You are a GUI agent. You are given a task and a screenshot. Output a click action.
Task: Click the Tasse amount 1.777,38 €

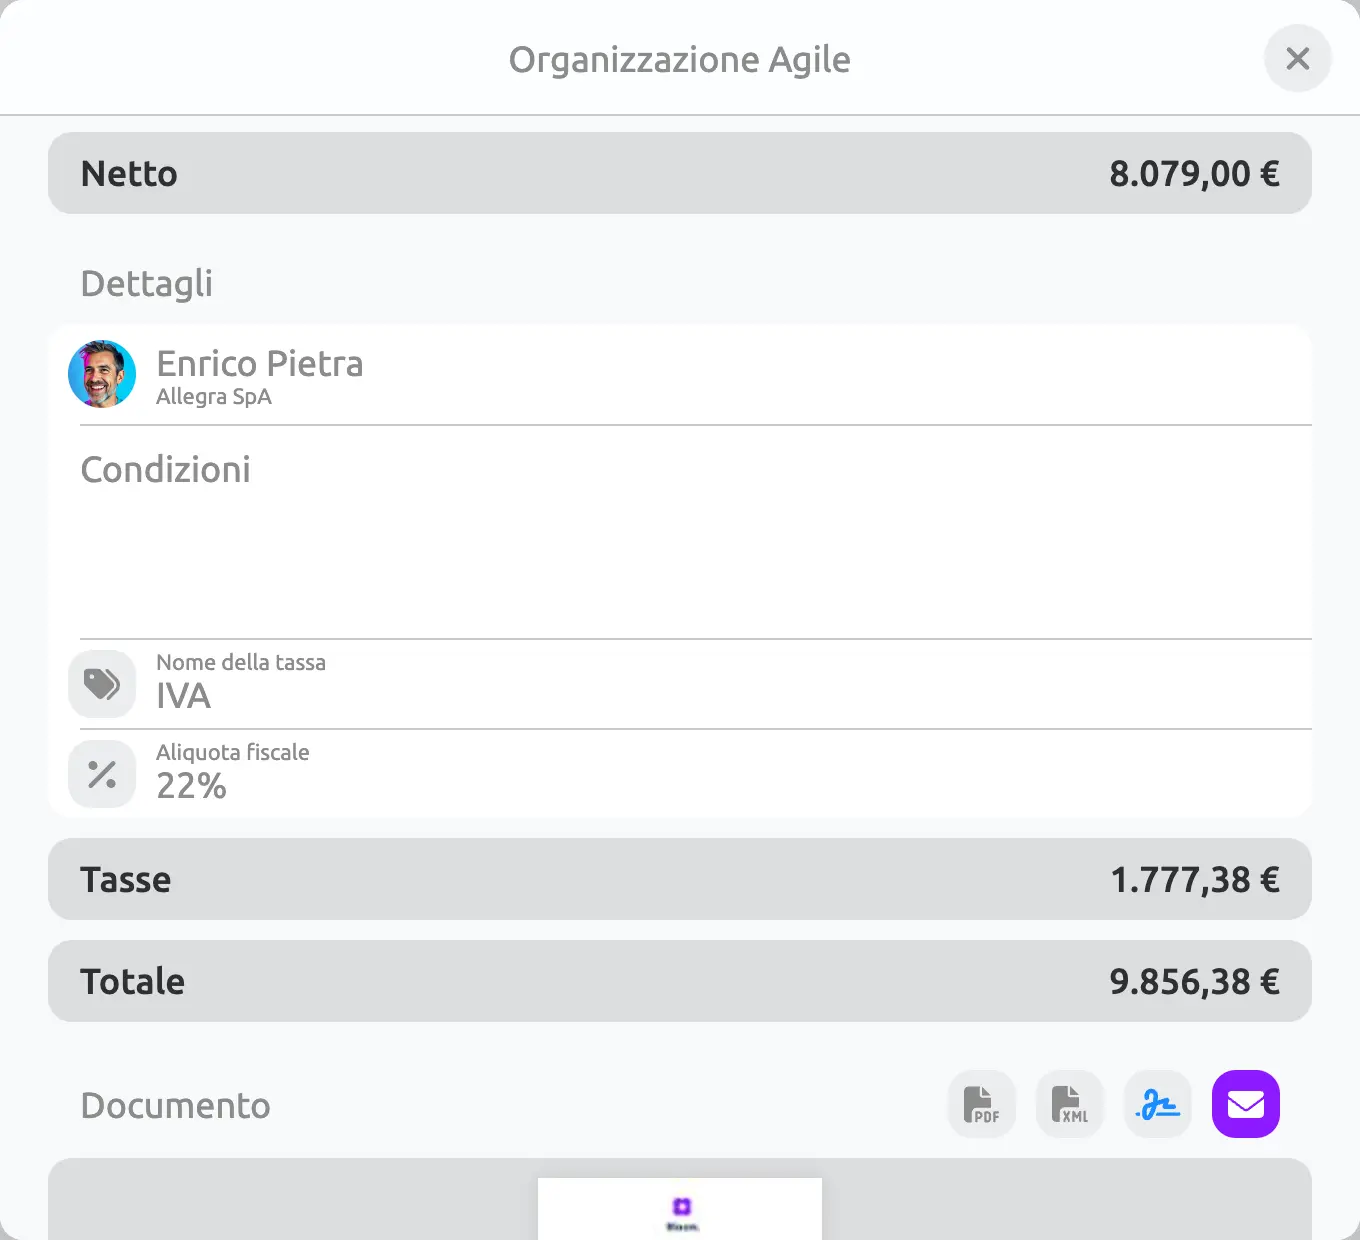[x=1195, y=879]
